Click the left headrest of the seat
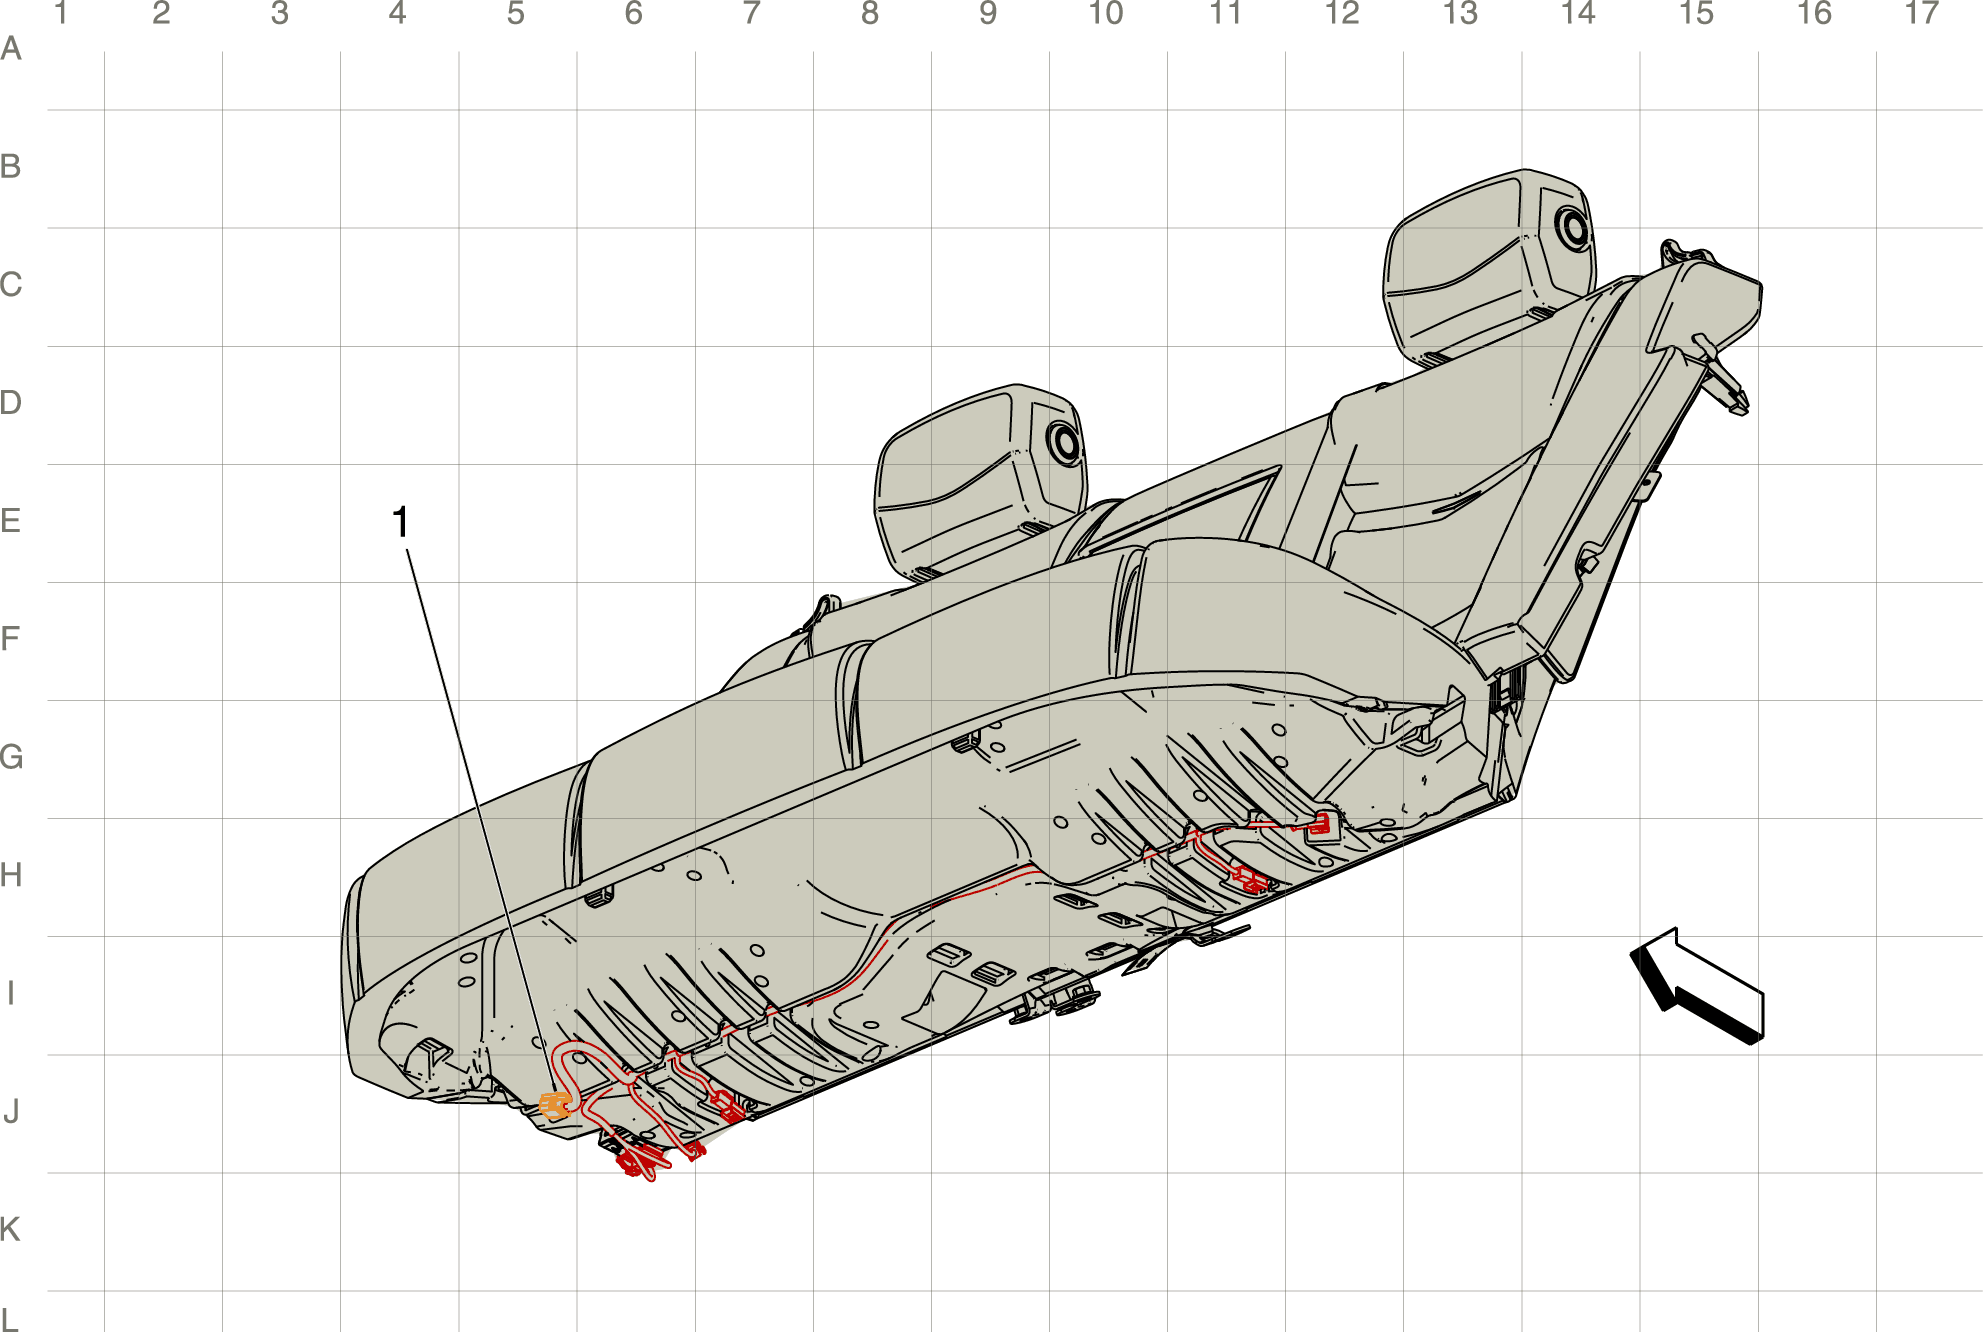Viewport: 1983px width, 1332px height. 979,481
